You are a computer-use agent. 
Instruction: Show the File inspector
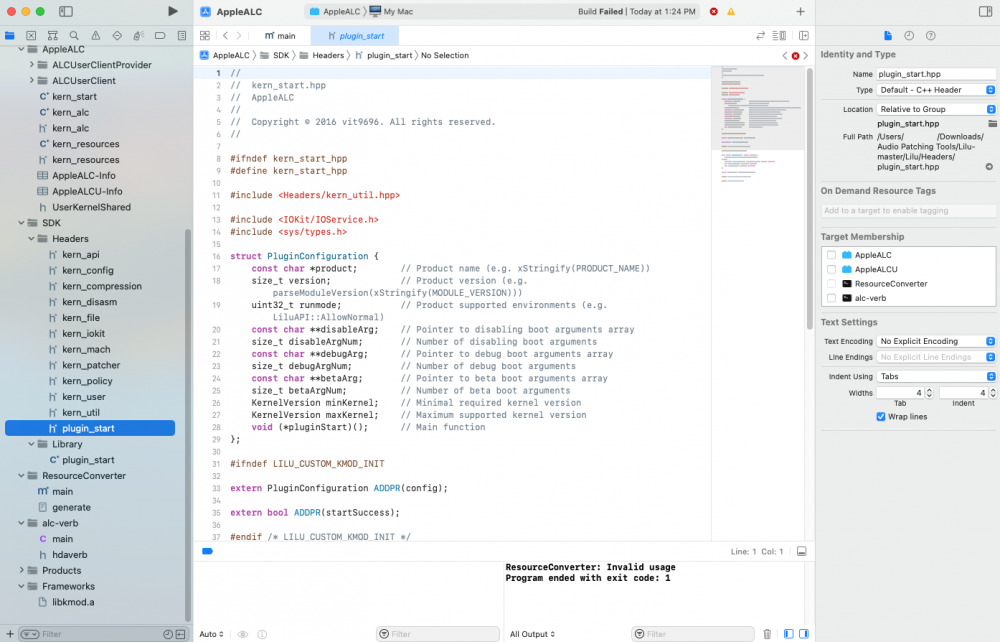[888, 36]
